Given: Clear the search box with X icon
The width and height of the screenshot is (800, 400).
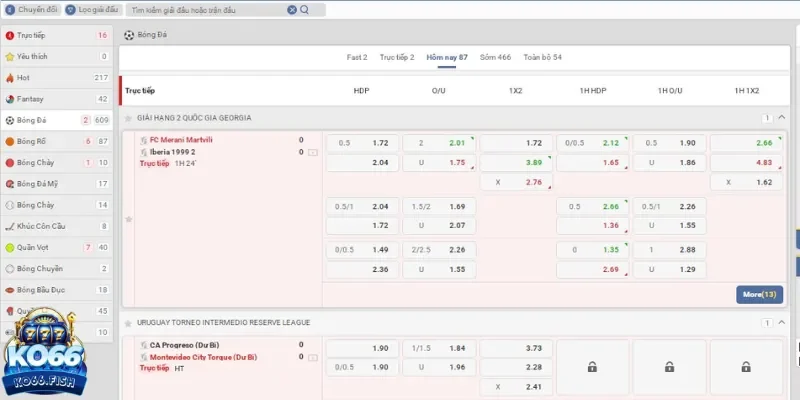Looking at the screenshot, I should (292, 10).
